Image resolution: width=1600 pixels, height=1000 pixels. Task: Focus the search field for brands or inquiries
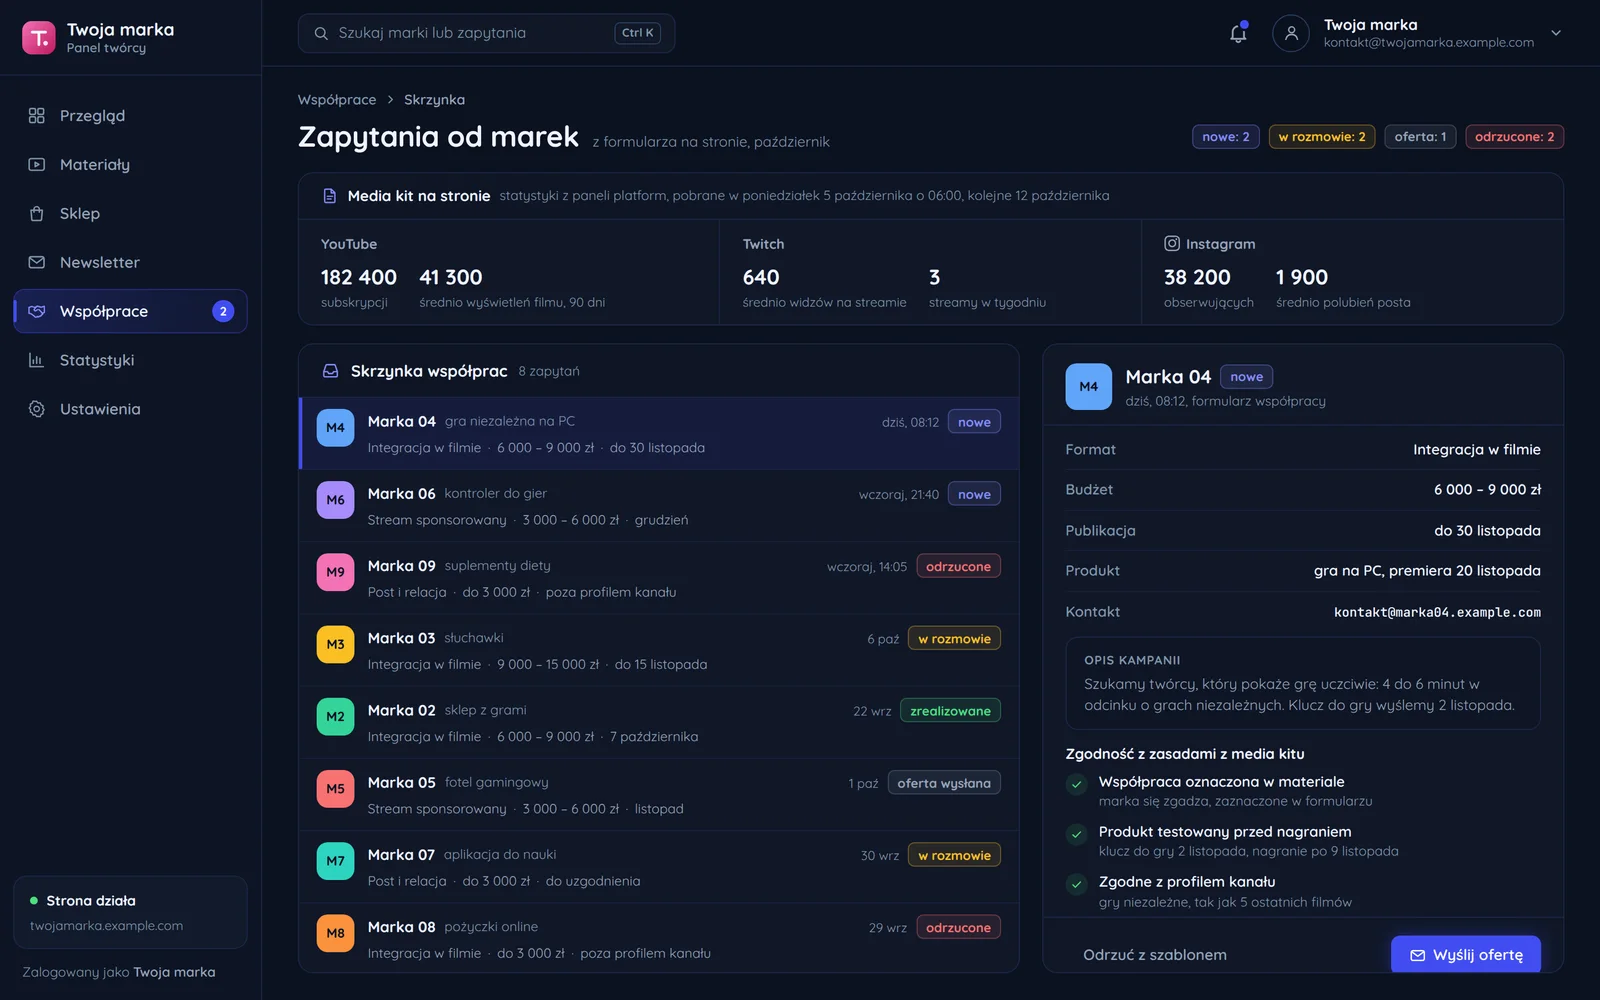[x=486, y=33]
